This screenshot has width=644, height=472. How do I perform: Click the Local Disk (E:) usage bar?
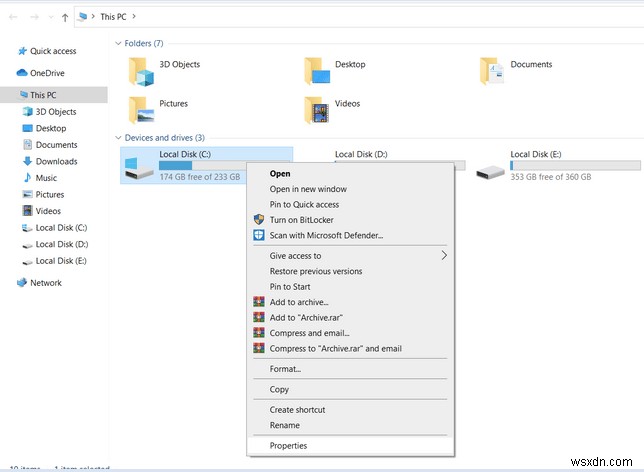click(575, 165)
